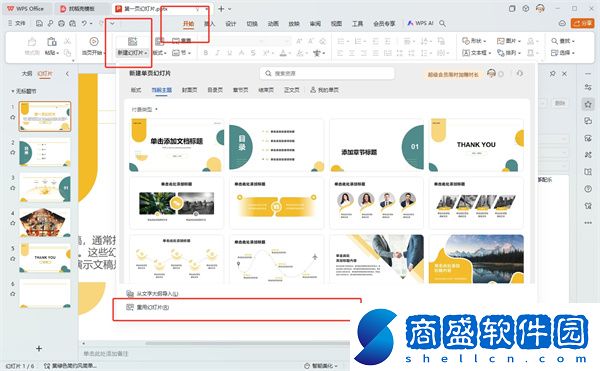Choose the 添加章节标题 section template
Viewport: 600px width, 371px height.
(x=377, y=145)
